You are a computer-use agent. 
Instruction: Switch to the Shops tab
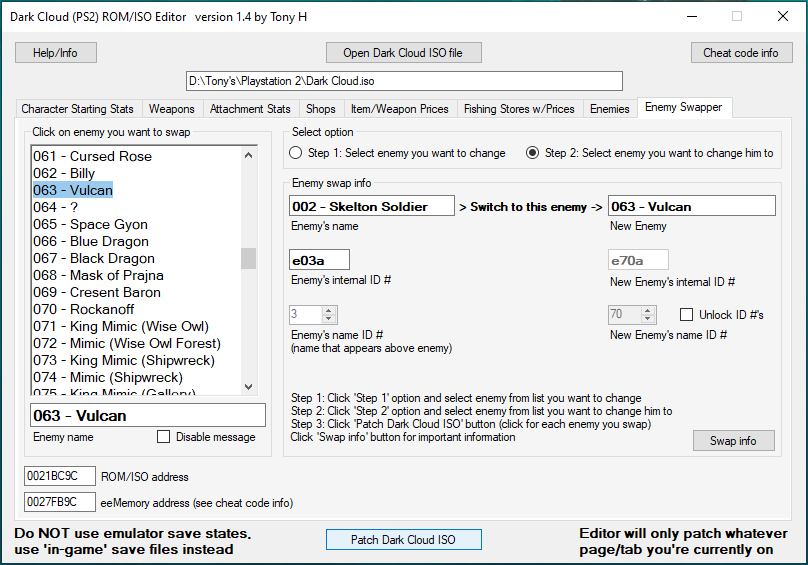321,109
